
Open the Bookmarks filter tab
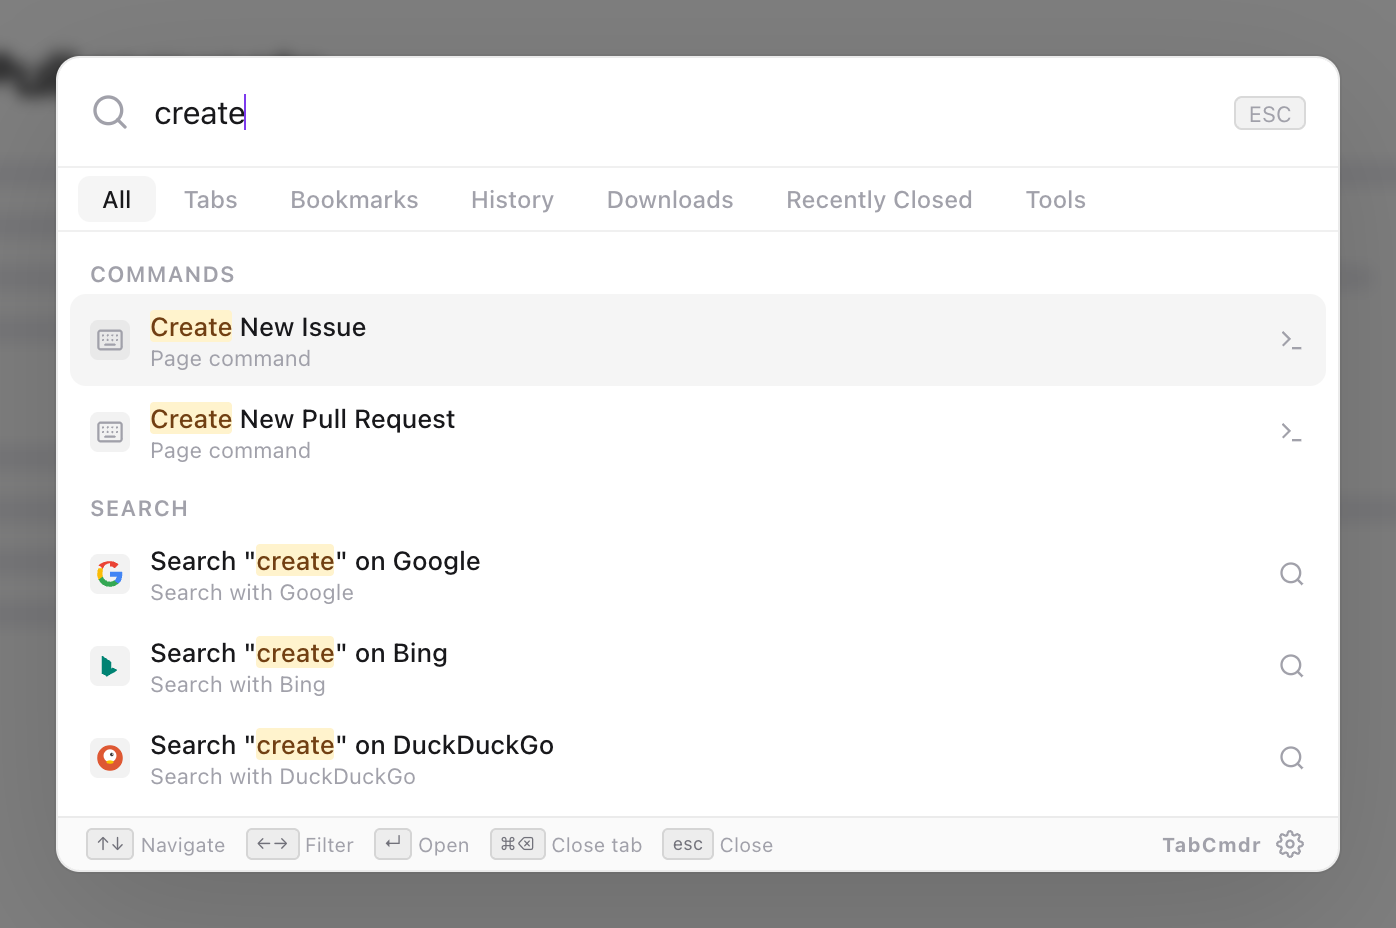354,200
